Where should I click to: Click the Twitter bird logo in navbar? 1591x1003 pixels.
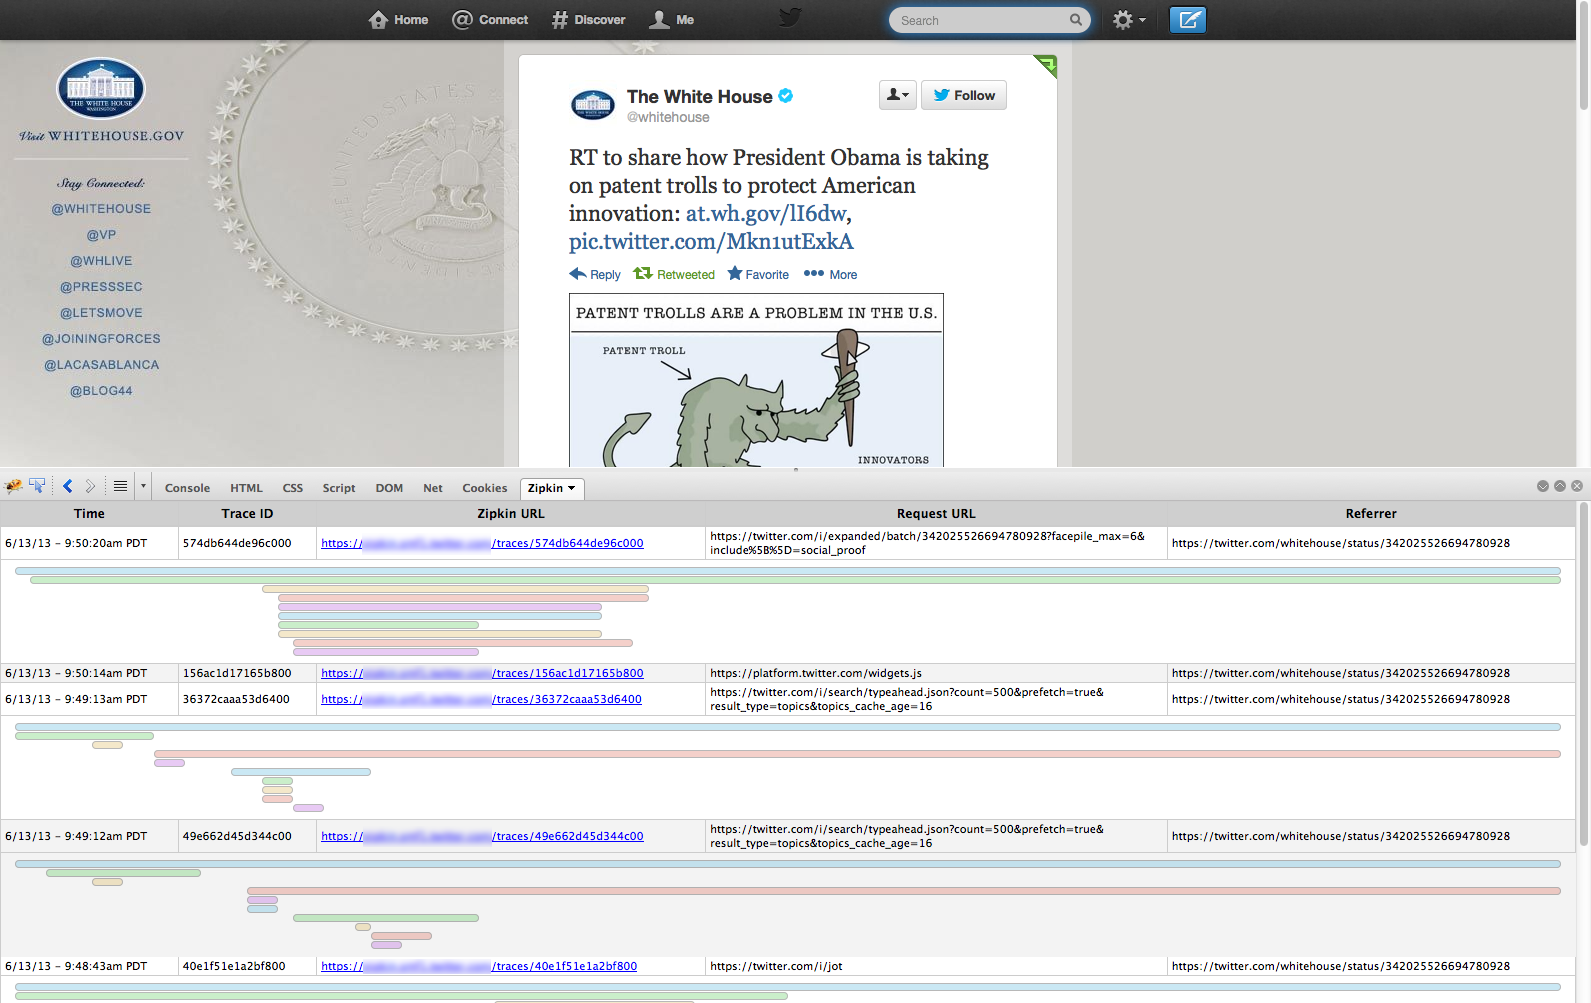pyautogui.click(x=791, y=18)
